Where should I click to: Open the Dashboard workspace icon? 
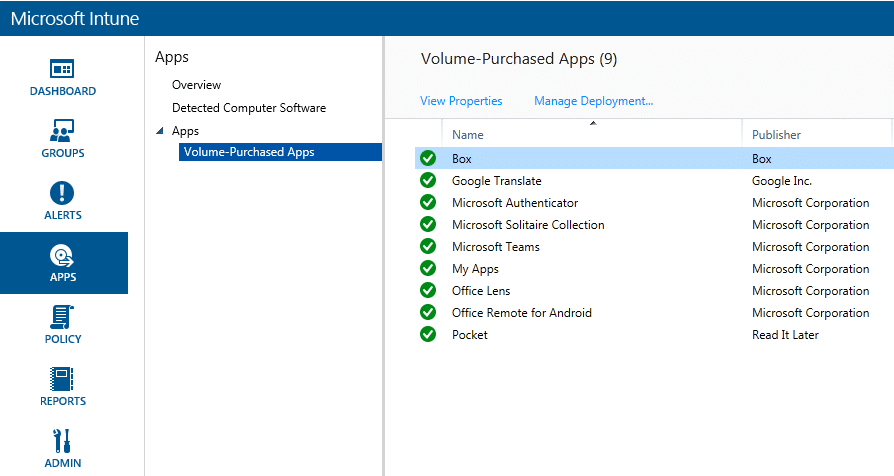click(62, 69)
